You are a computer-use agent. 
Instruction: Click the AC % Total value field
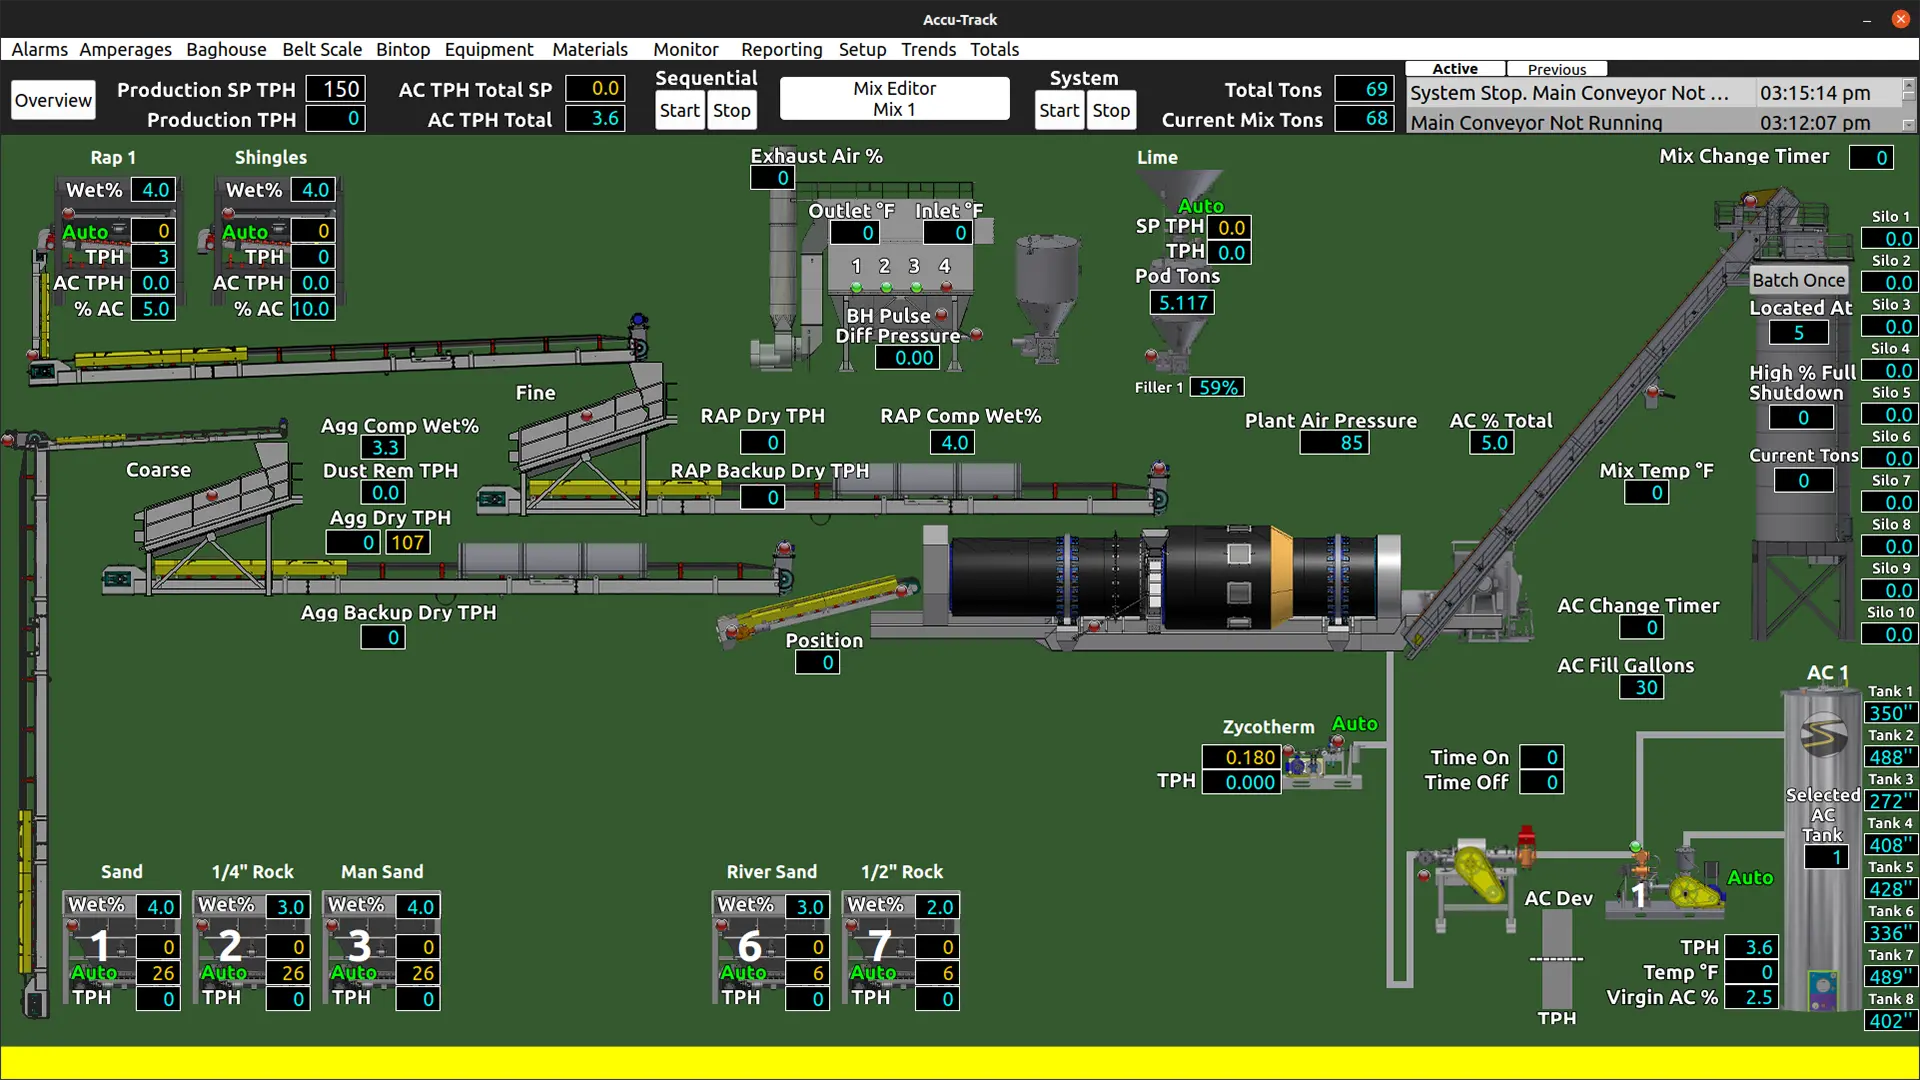pyautogui.click(x=1492, y=442)
